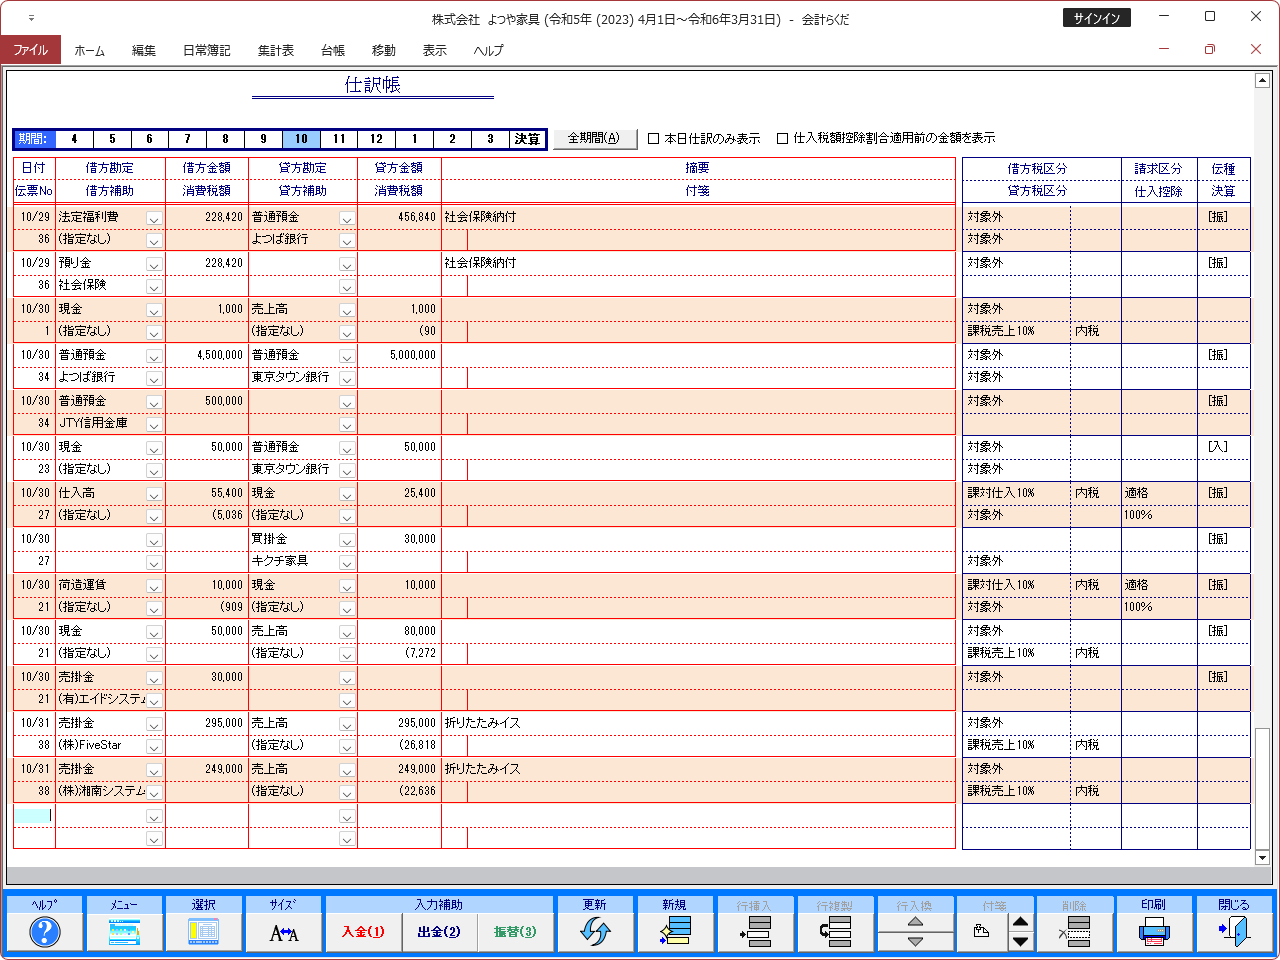Click the inner document minimize button

tap(1164, 49)
